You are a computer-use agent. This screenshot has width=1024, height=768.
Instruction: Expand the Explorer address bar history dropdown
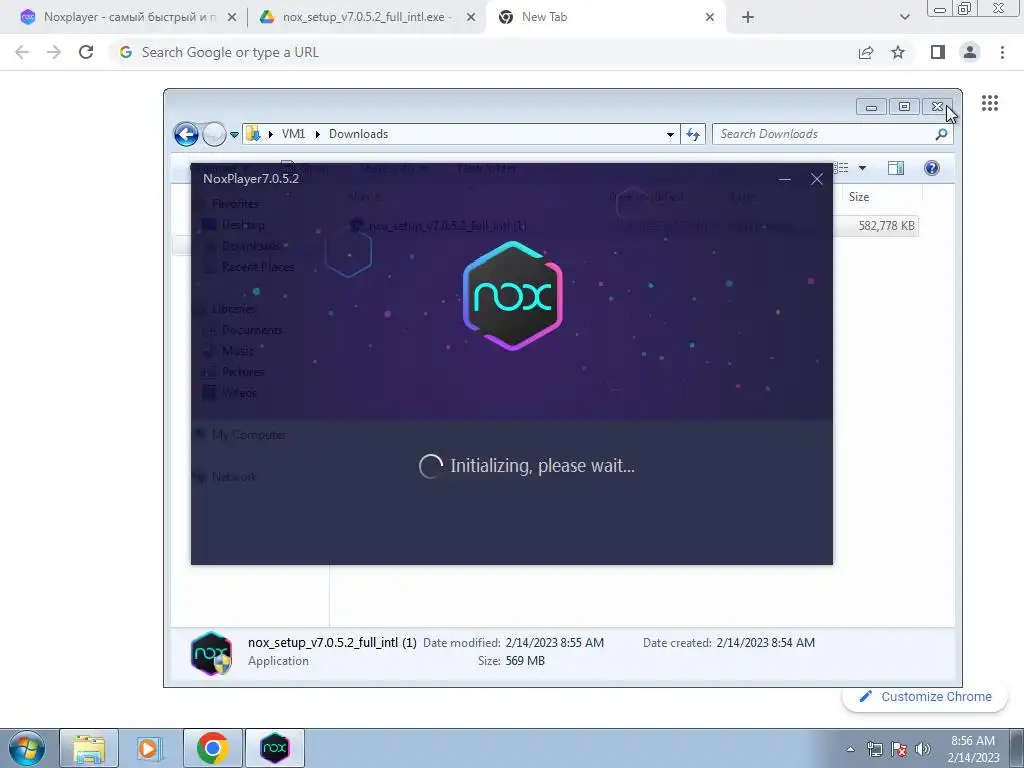point(670,135)
